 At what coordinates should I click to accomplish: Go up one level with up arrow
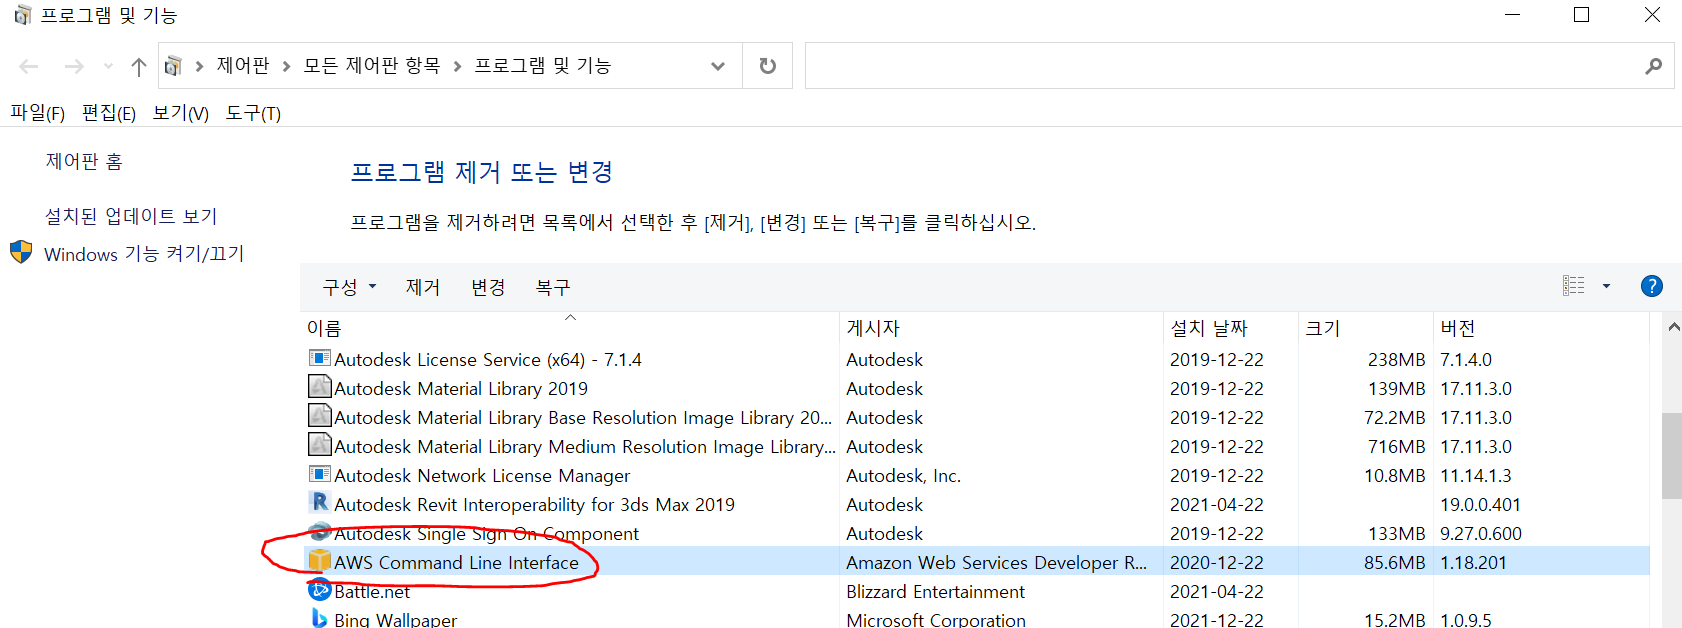click(x=139, y=67)
